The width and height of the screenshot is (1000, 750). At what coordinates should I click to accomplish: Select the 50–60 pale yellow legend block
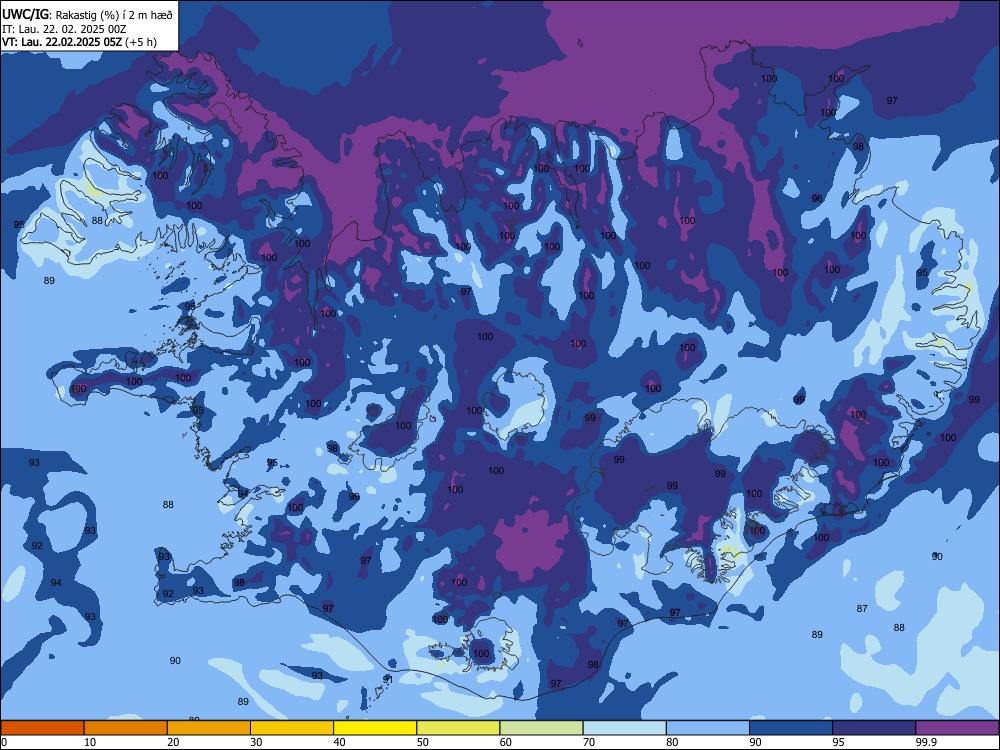point(458,728)
